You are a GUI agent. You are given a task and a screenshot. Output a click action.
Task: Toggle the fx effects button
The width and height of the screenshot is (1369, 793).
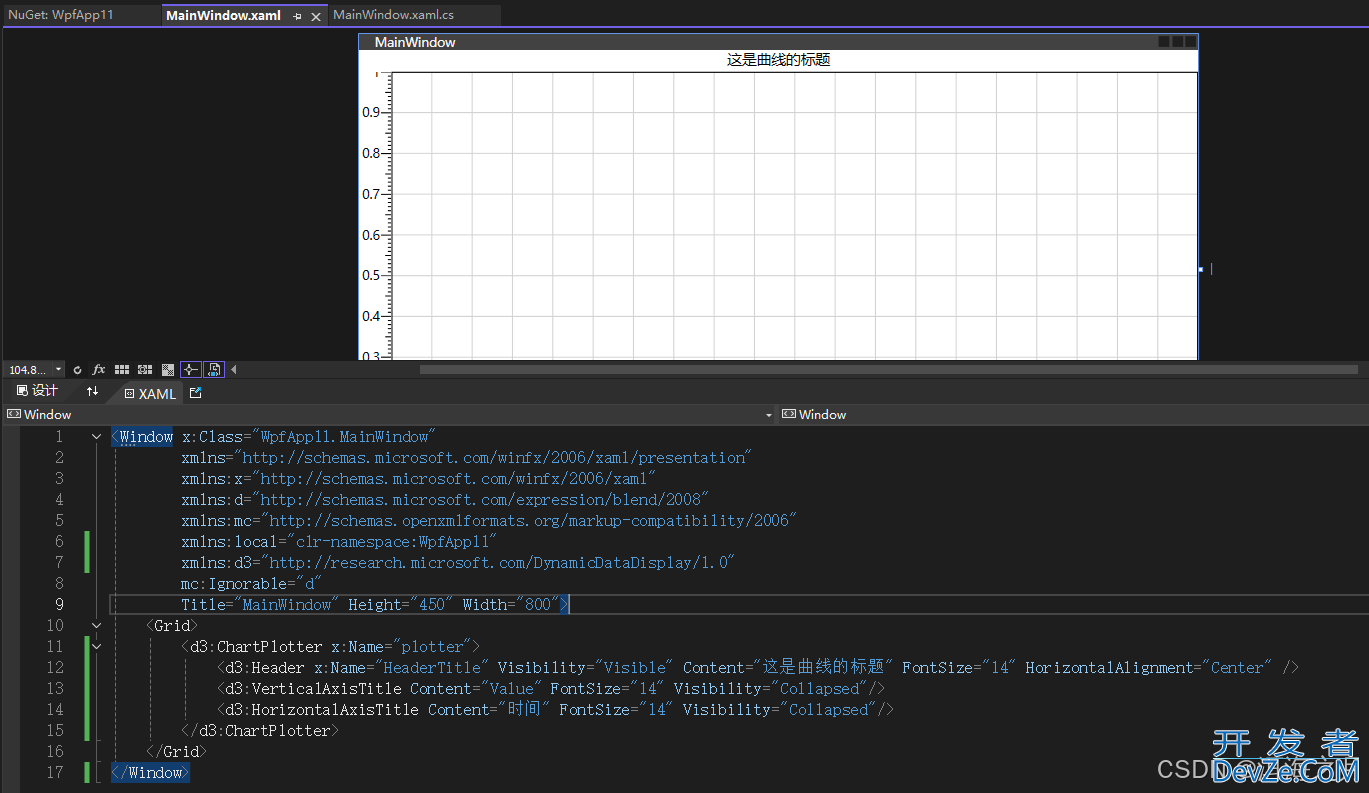coord(99,370)
